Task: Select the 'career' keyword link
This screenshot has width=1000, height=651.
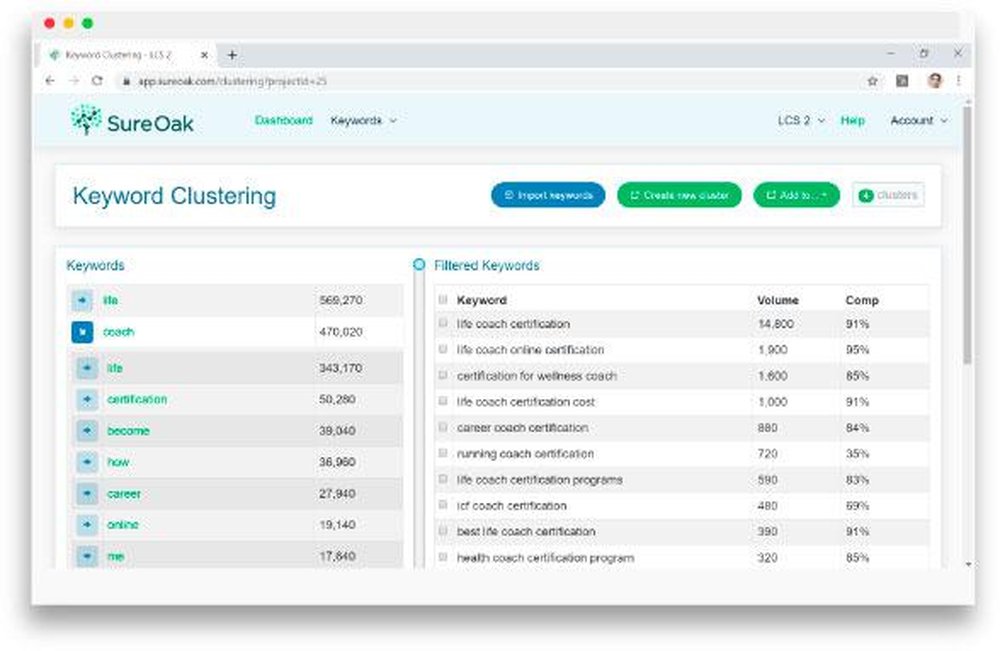Action: 124,494
